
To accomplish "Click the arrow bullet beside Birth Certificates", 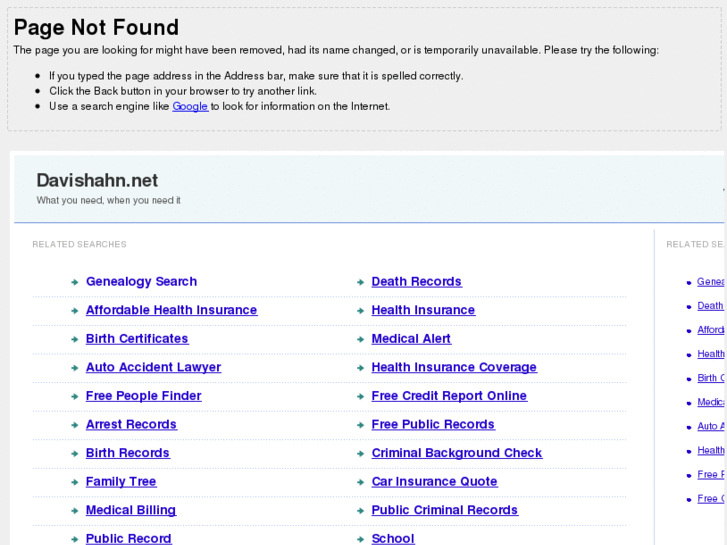I will (75, 340).
